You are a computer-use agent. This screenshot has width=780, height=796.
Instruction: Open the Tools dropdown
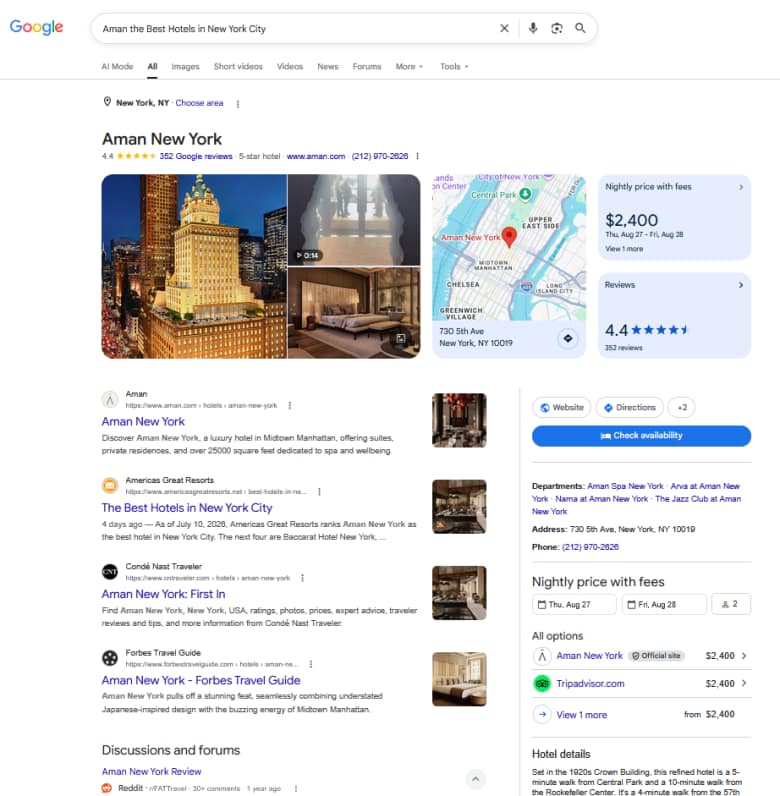(x=454, y=67)
